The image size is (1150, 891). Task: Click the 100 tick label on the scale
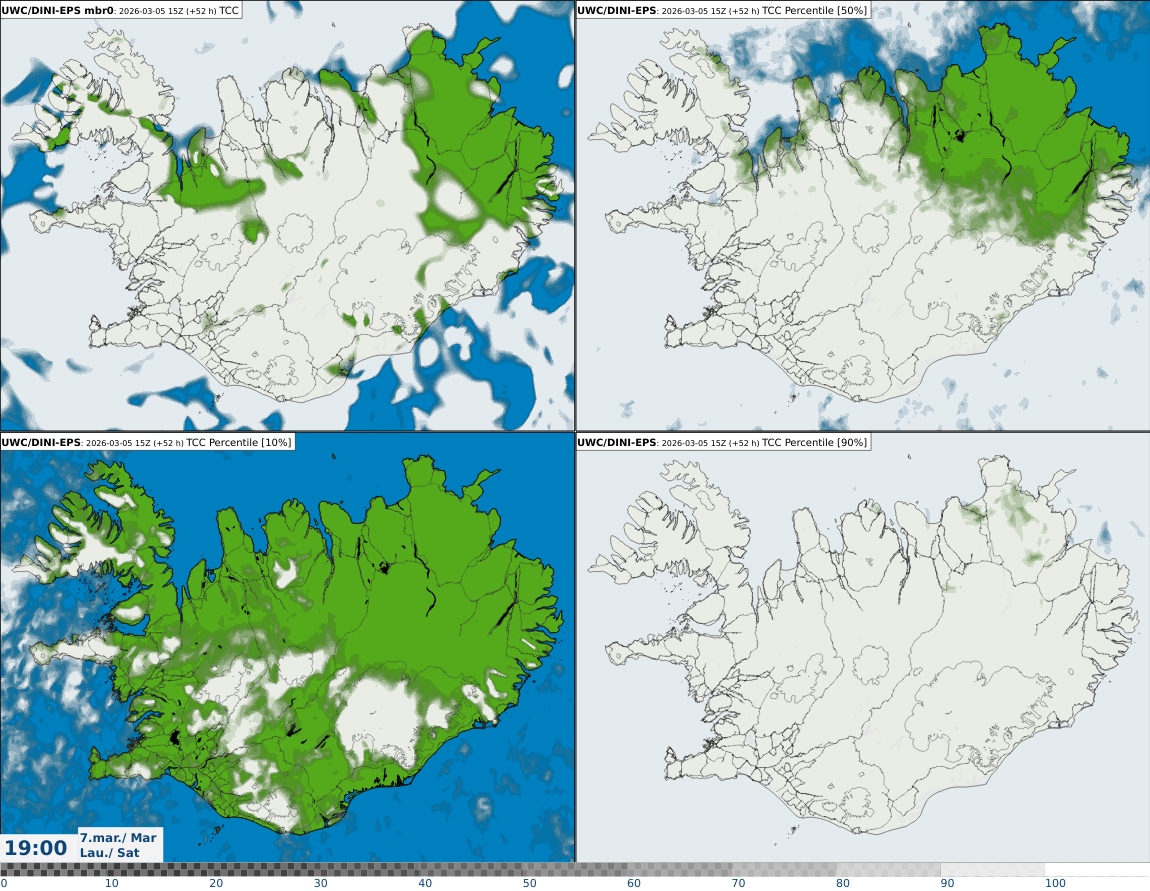[x=1055, y=883]
